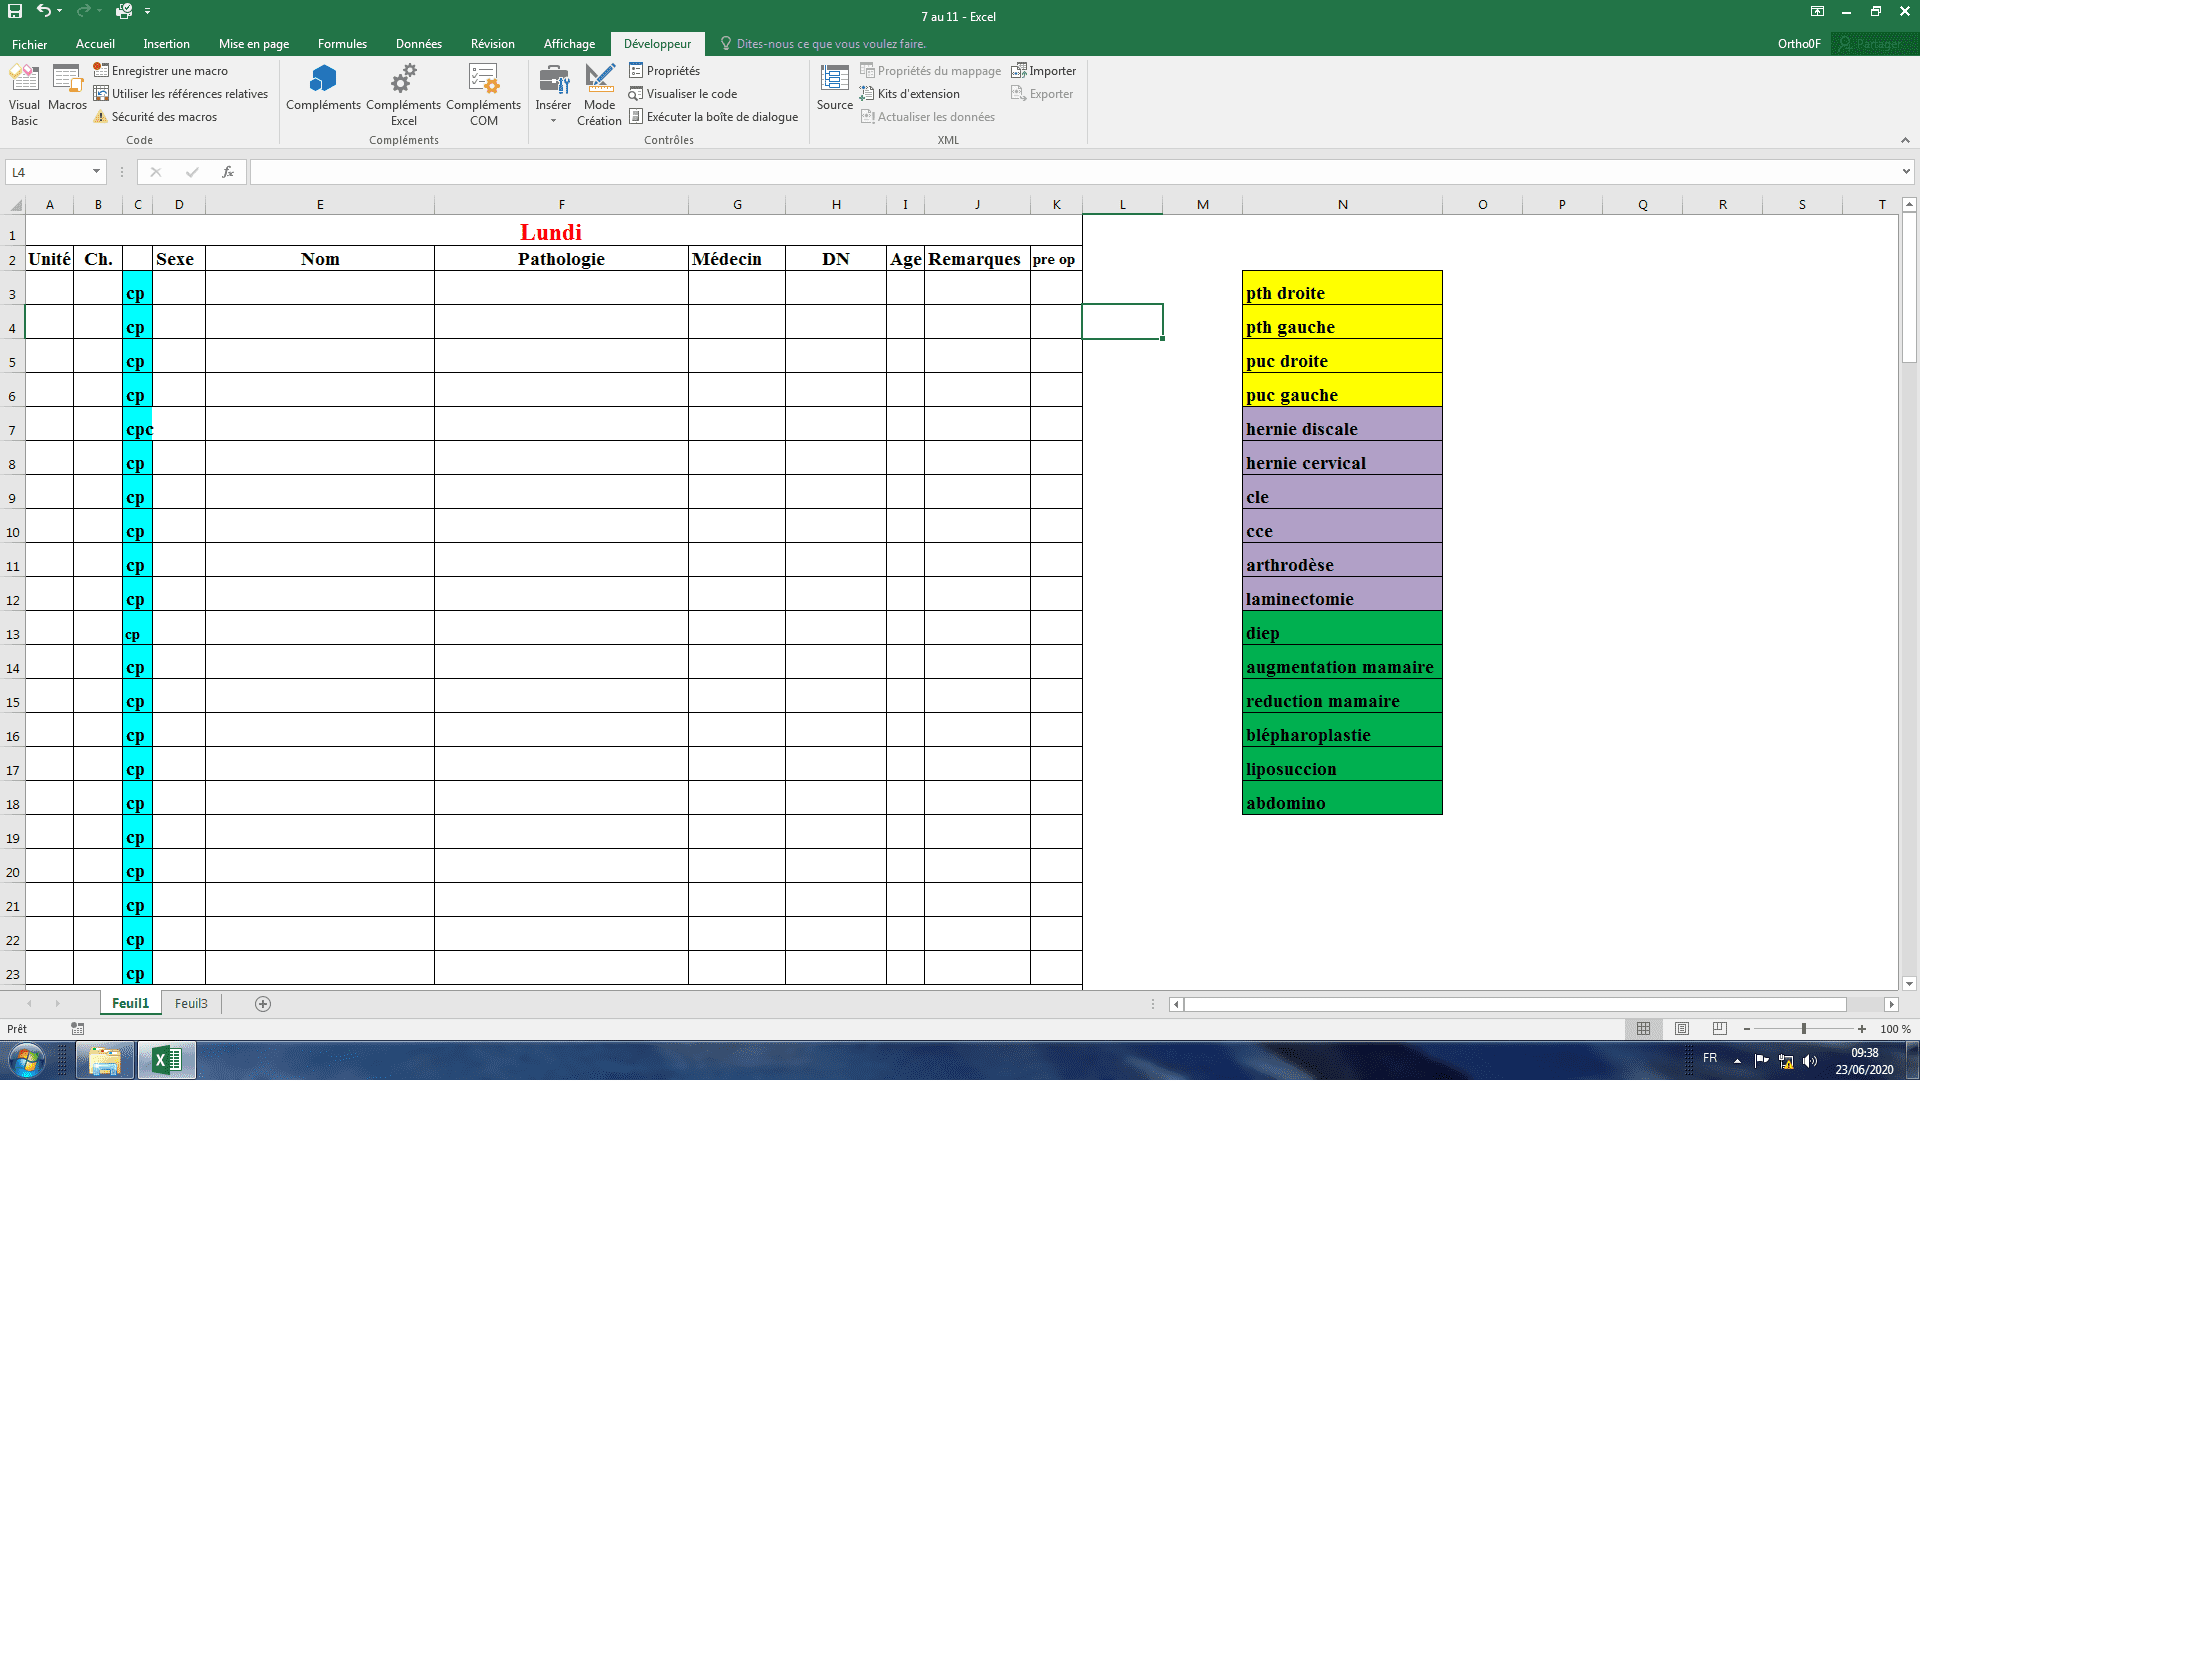Open Sécurité des macros
This screenshot has height=1680, width=2208.
(163, 117)
